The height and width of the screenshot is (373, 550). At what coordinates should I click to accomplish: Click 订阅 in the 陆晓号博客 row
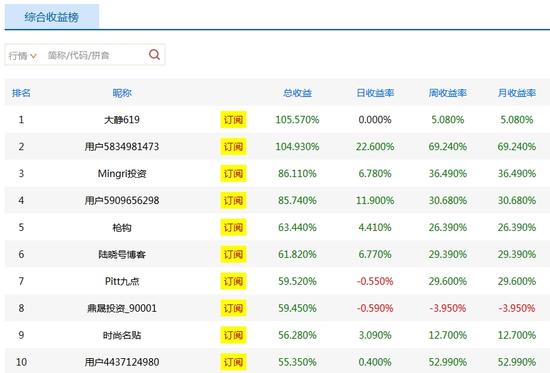click(233, 254)
